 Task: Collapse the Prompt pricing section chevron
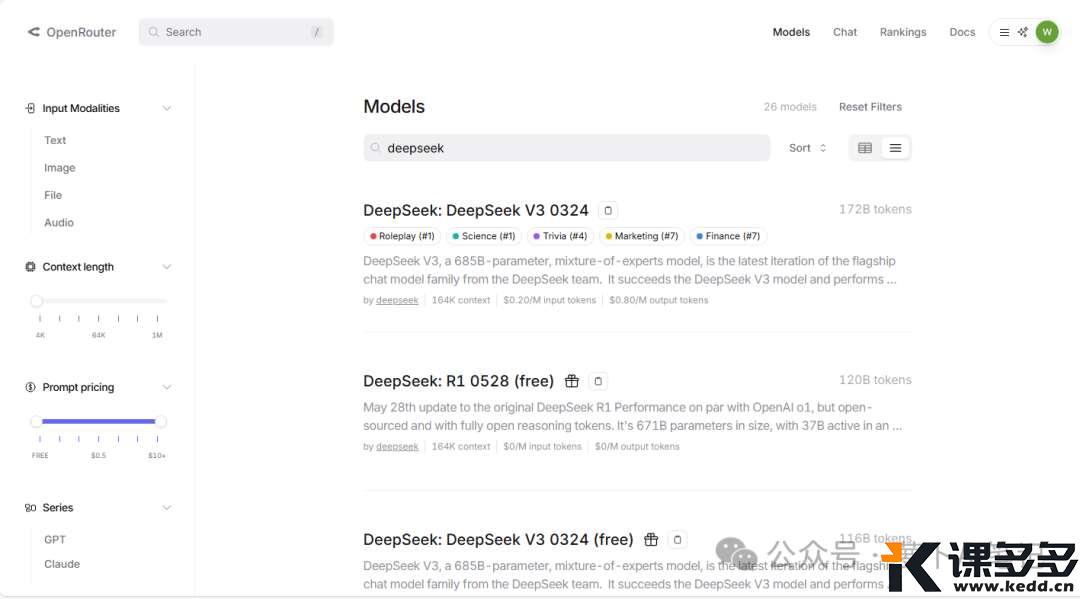click(x=167, y=387)
